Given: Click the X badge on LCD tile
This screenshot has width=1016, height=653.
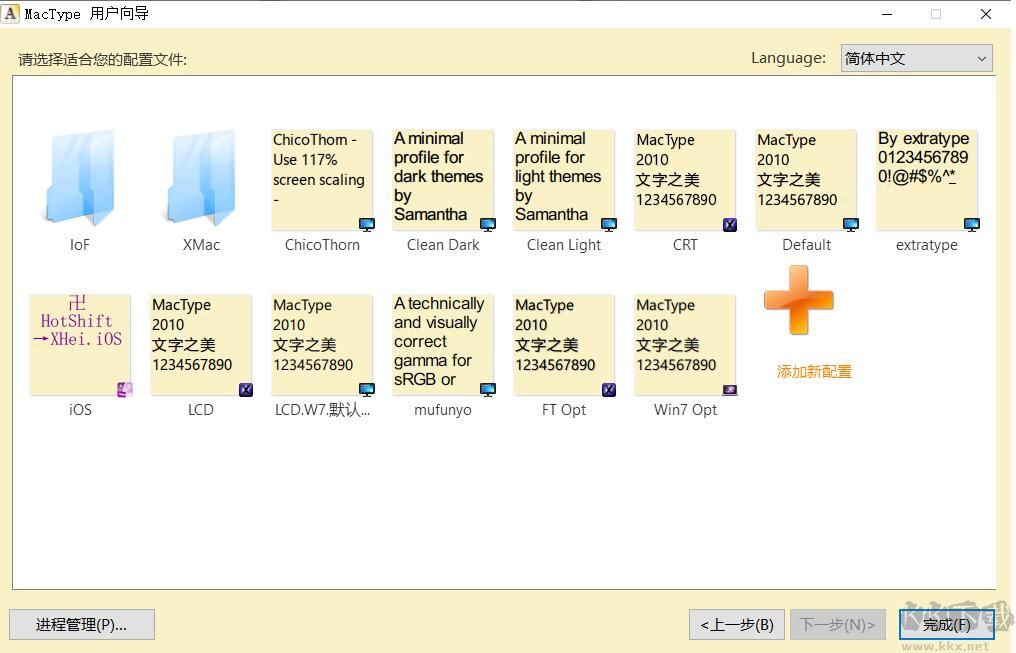Looking at the screenshot, I should click(x=246, y=389).
